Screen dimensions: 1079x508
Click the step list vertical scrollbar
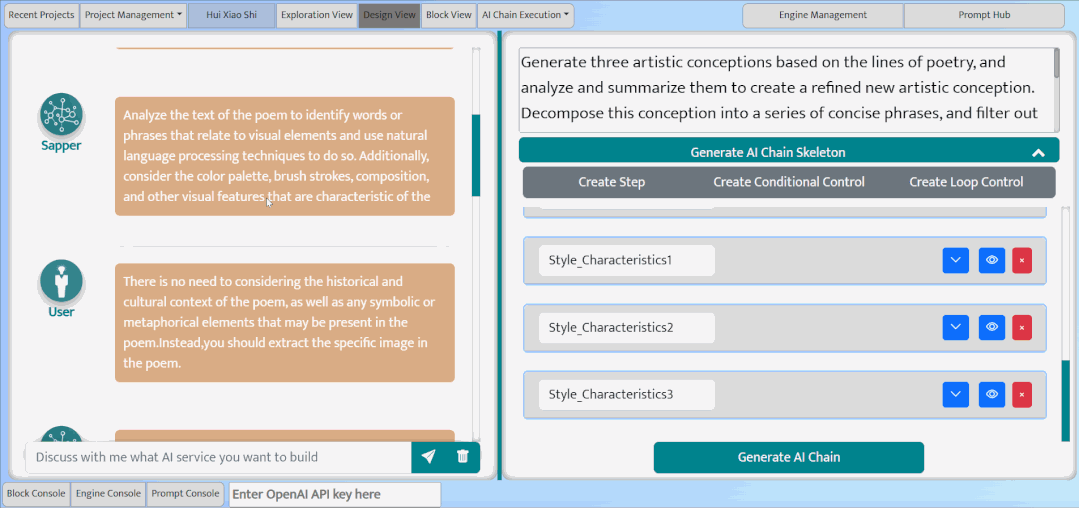pyautogui.click(x=1066, y=324)
